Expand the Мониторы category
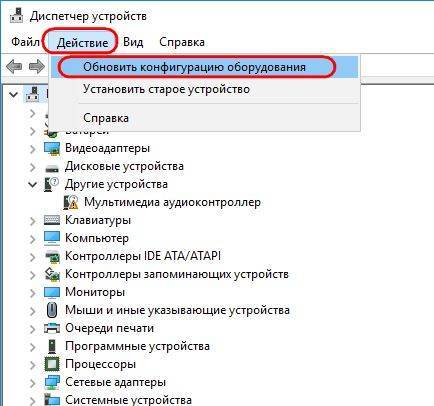The height and width of the screenshot is (406, 434). pos(32,293)
